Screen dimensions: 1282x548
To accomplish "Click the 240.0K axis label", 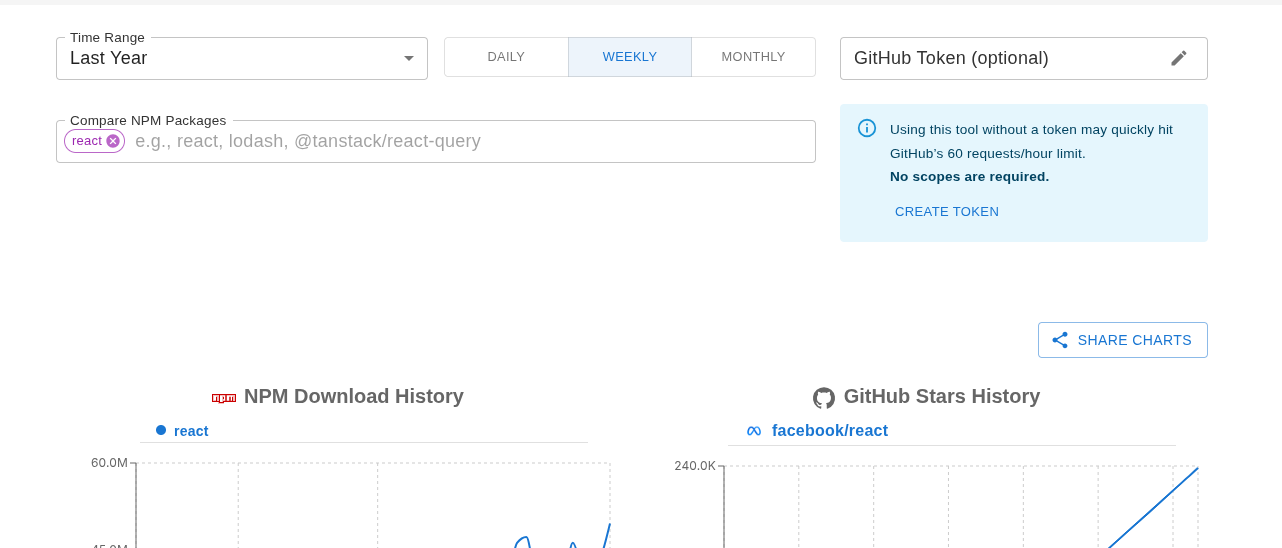I will tap(695, 466).
